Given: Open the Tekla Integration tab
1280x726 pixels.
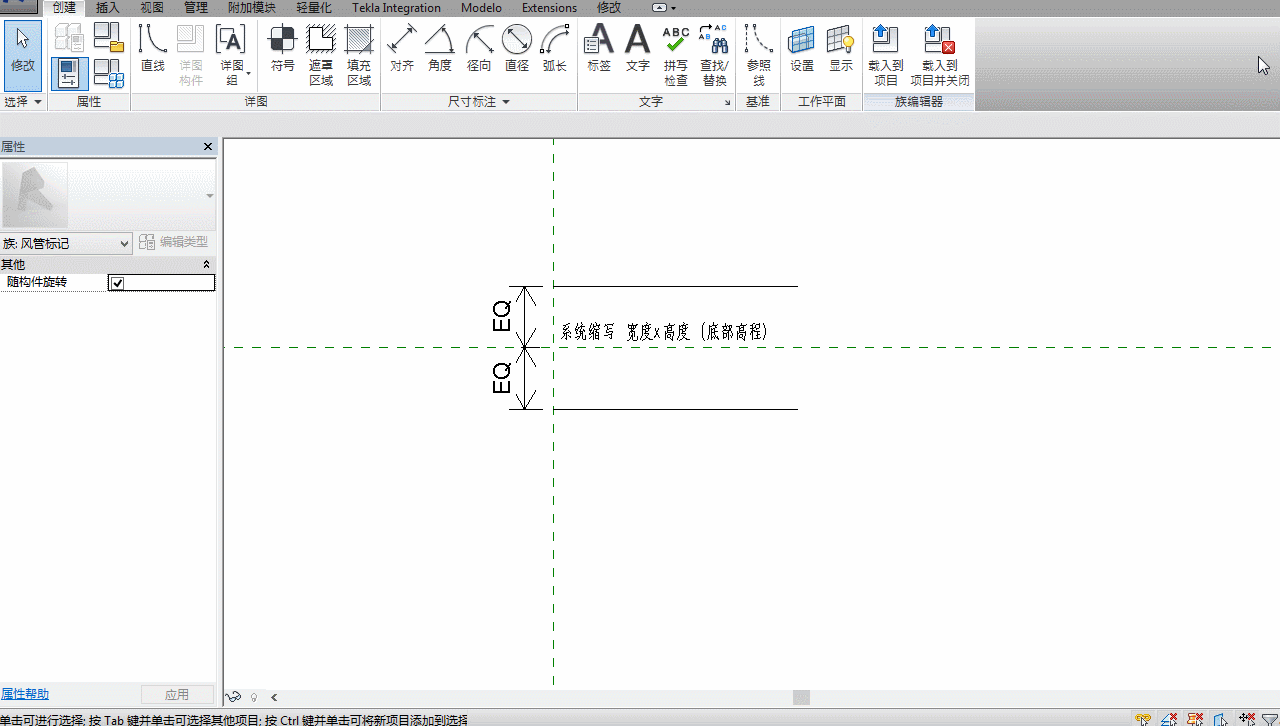Looking at the screenshot, I should [396, 8].
